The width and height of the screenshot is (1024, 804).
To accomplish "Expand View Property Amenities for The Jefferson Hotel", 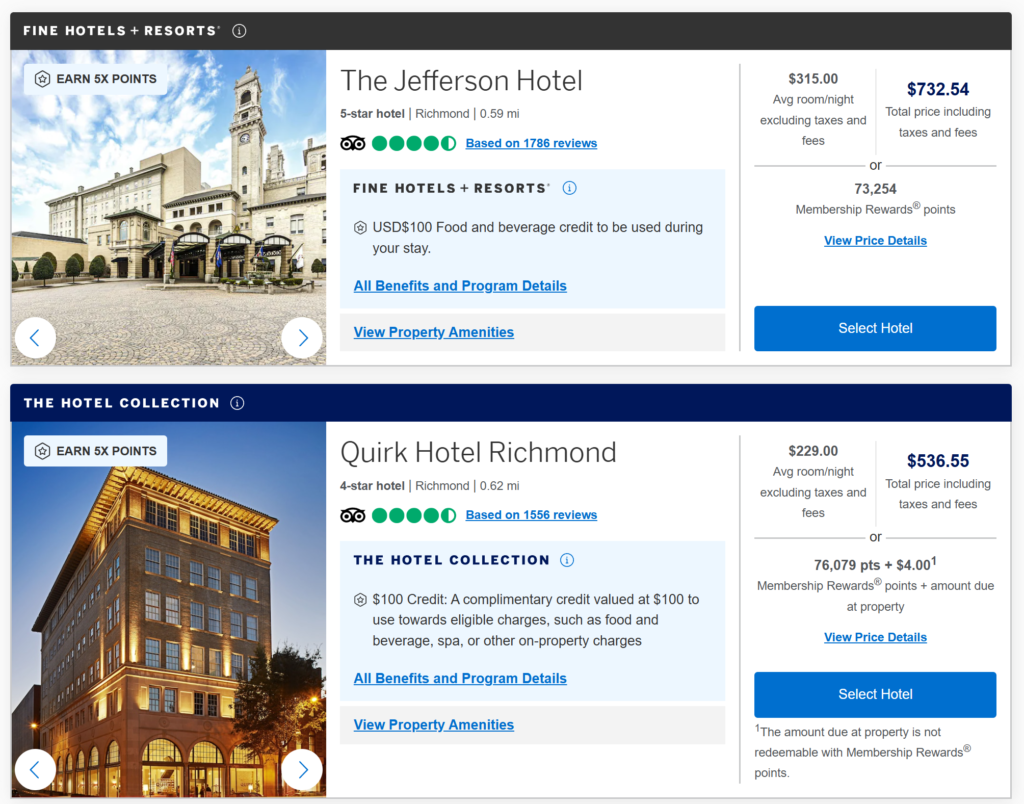I will 434,332.
